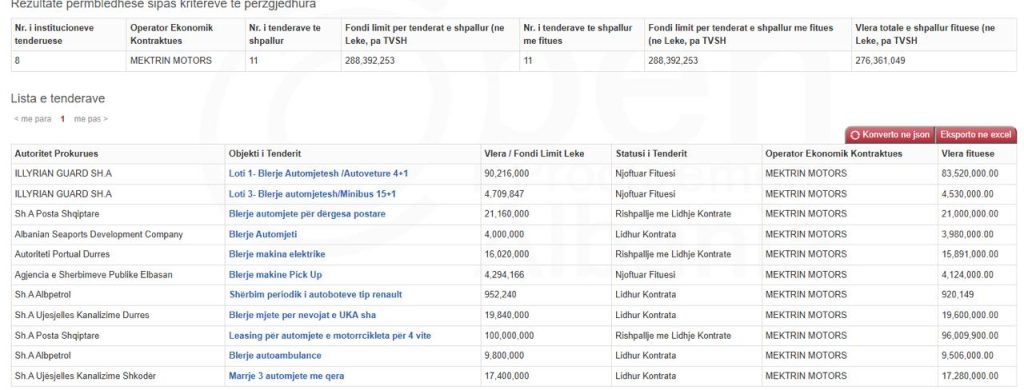1024x390 pixels.
Task: Open the 'Blerje makine Pick Up' tender
Action: [275, 275]
